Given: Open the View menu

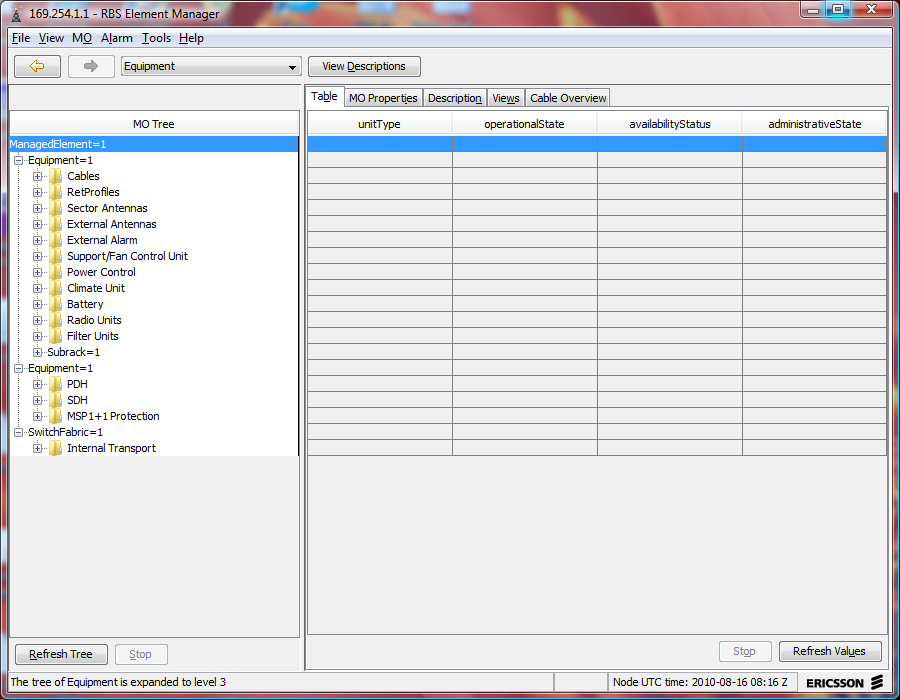Looking at the screenshot, I should tap(51, 38).
